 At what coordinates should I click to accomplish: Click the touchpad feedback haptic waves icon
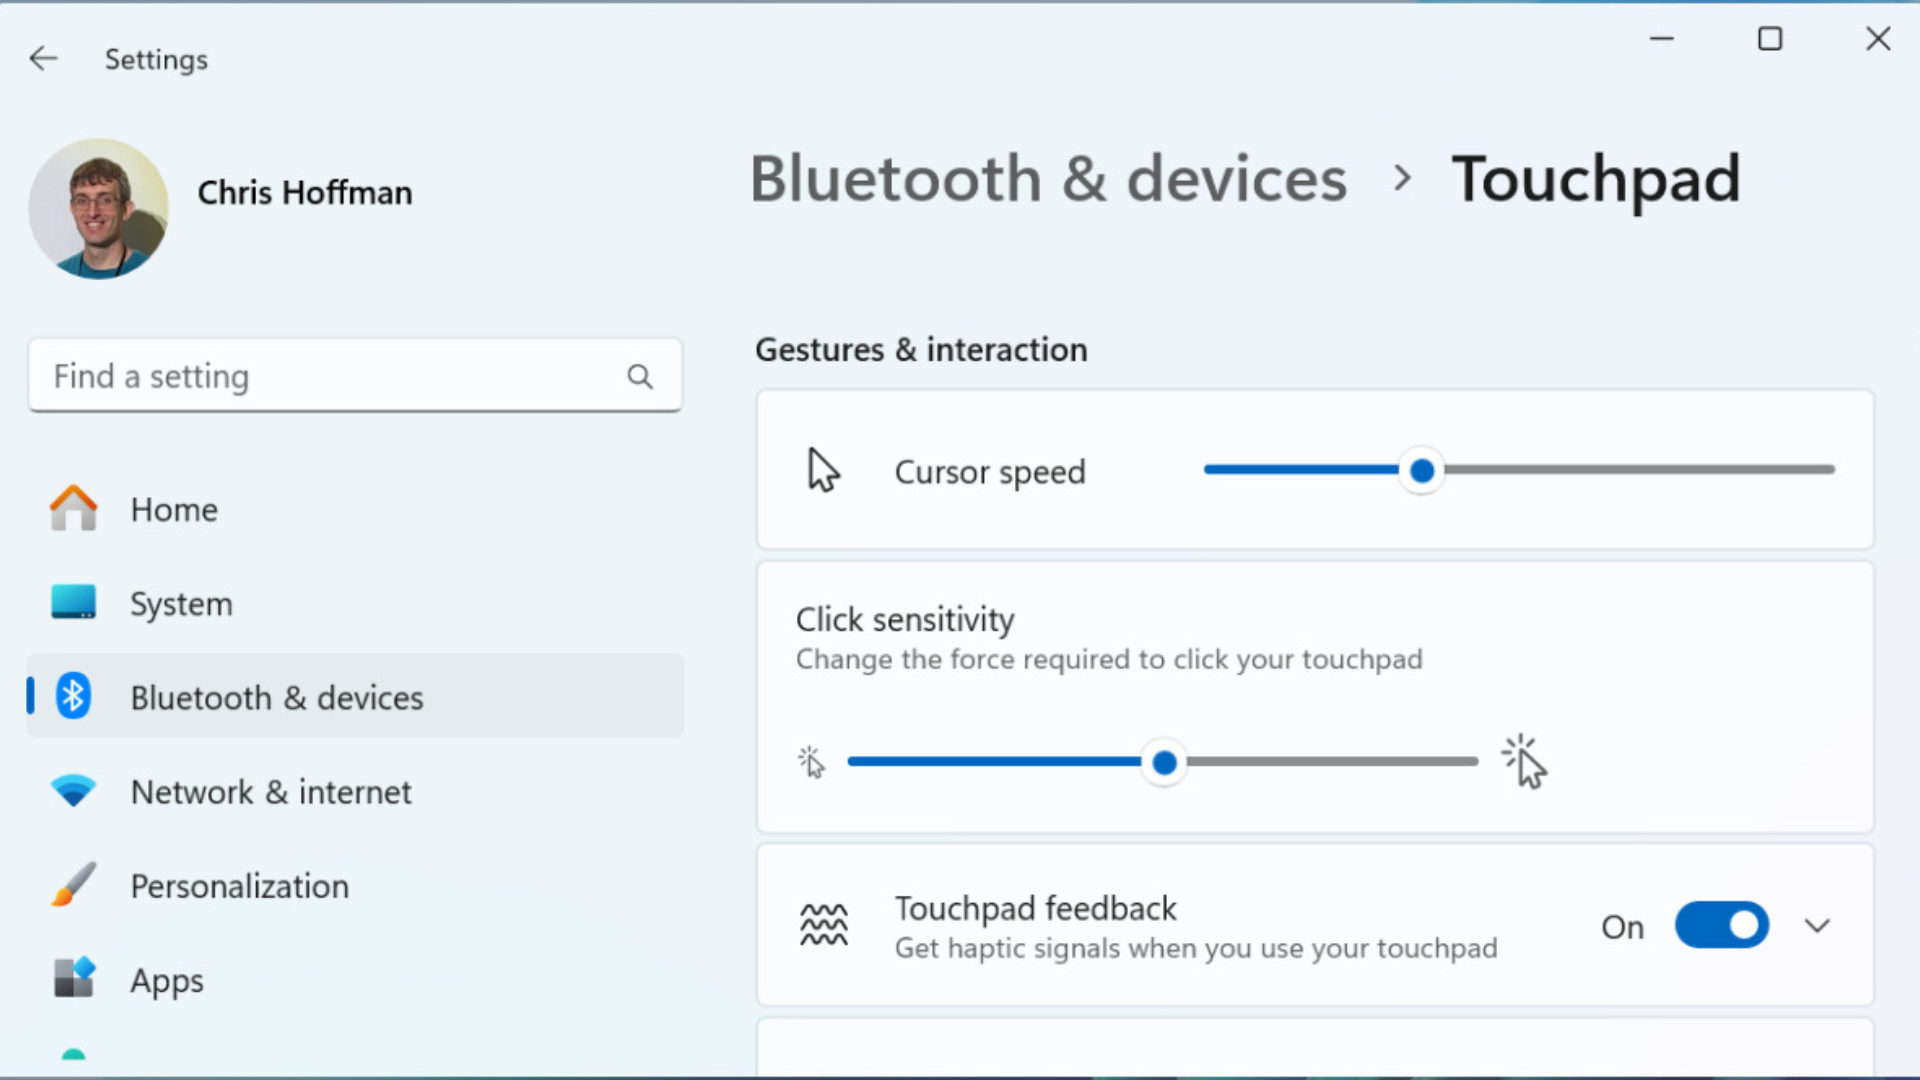[823, 925]
